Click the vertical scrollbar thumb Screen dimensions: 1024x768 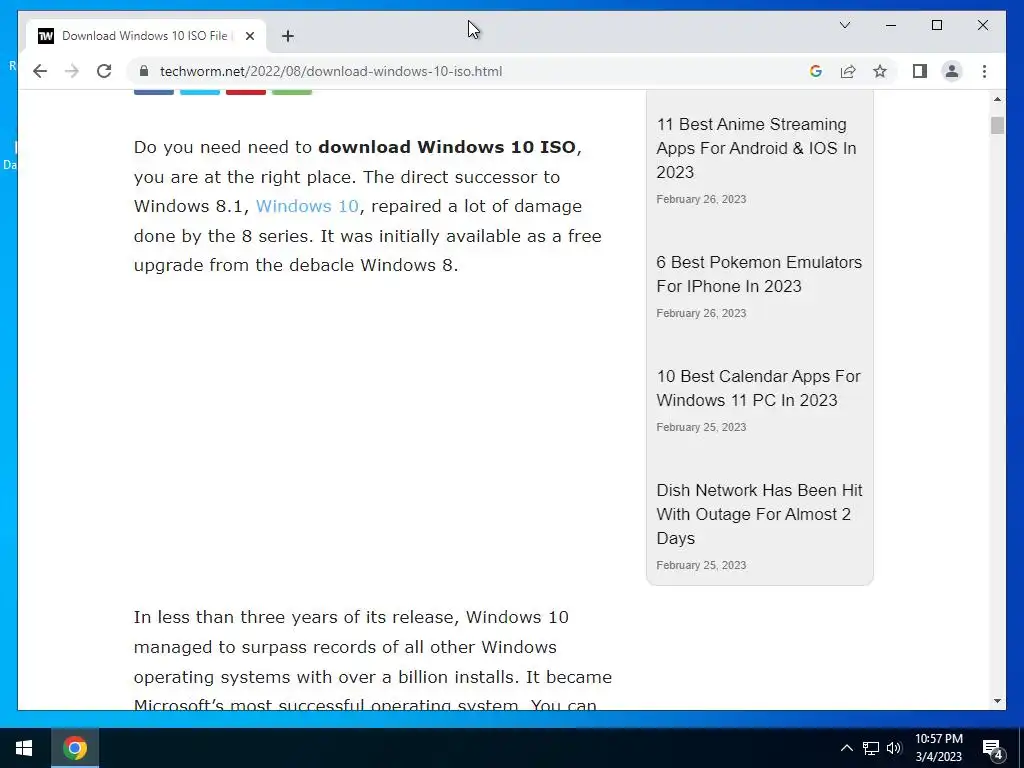click(997, 125)
